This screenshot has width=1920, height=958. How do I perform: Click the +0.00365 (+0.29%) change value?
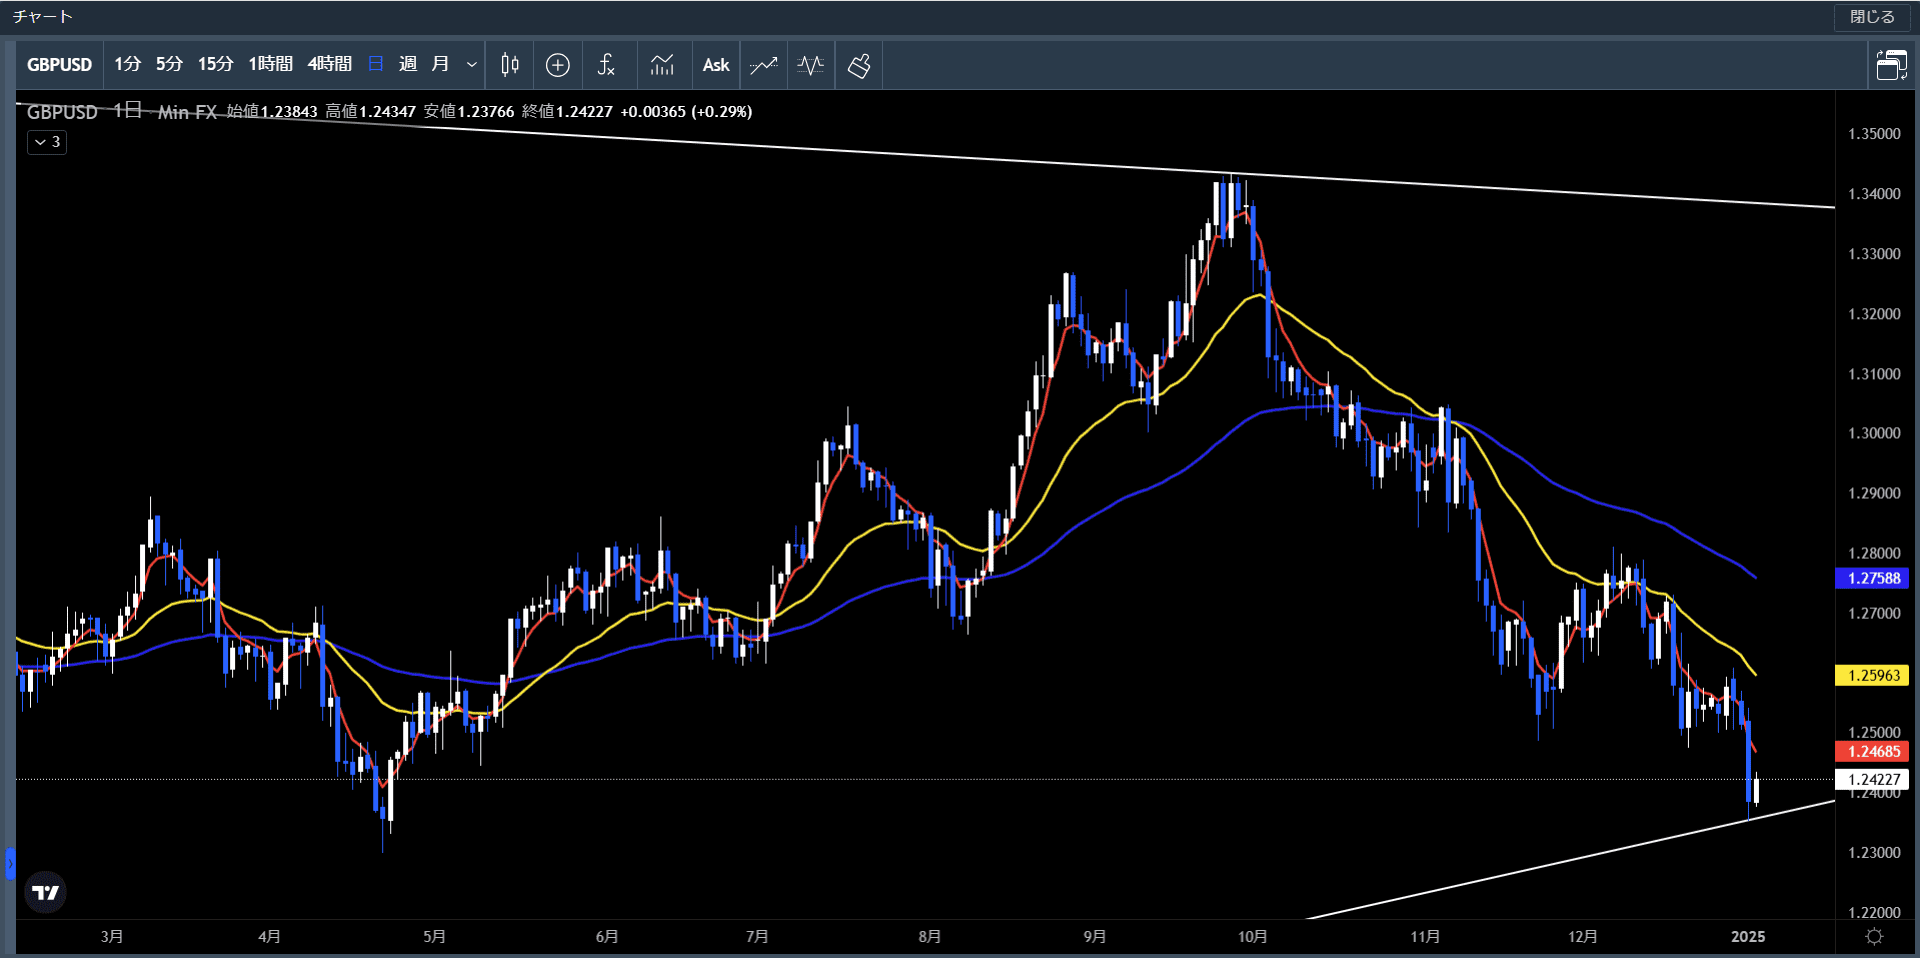(686, 111)
